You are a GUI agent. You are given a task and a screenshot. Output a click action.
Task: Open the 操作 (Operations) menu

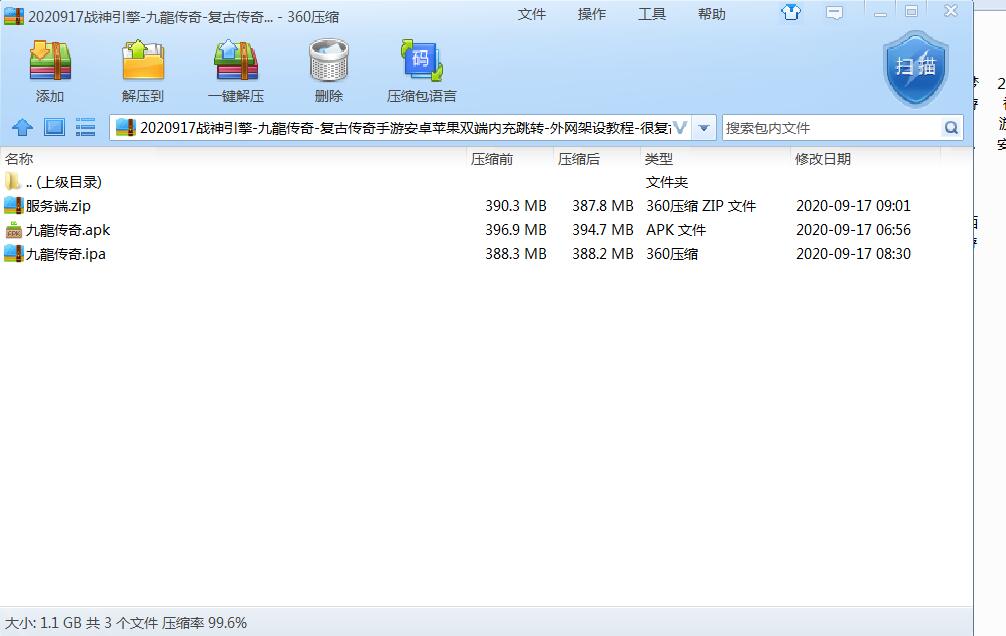tap(592, 14)
